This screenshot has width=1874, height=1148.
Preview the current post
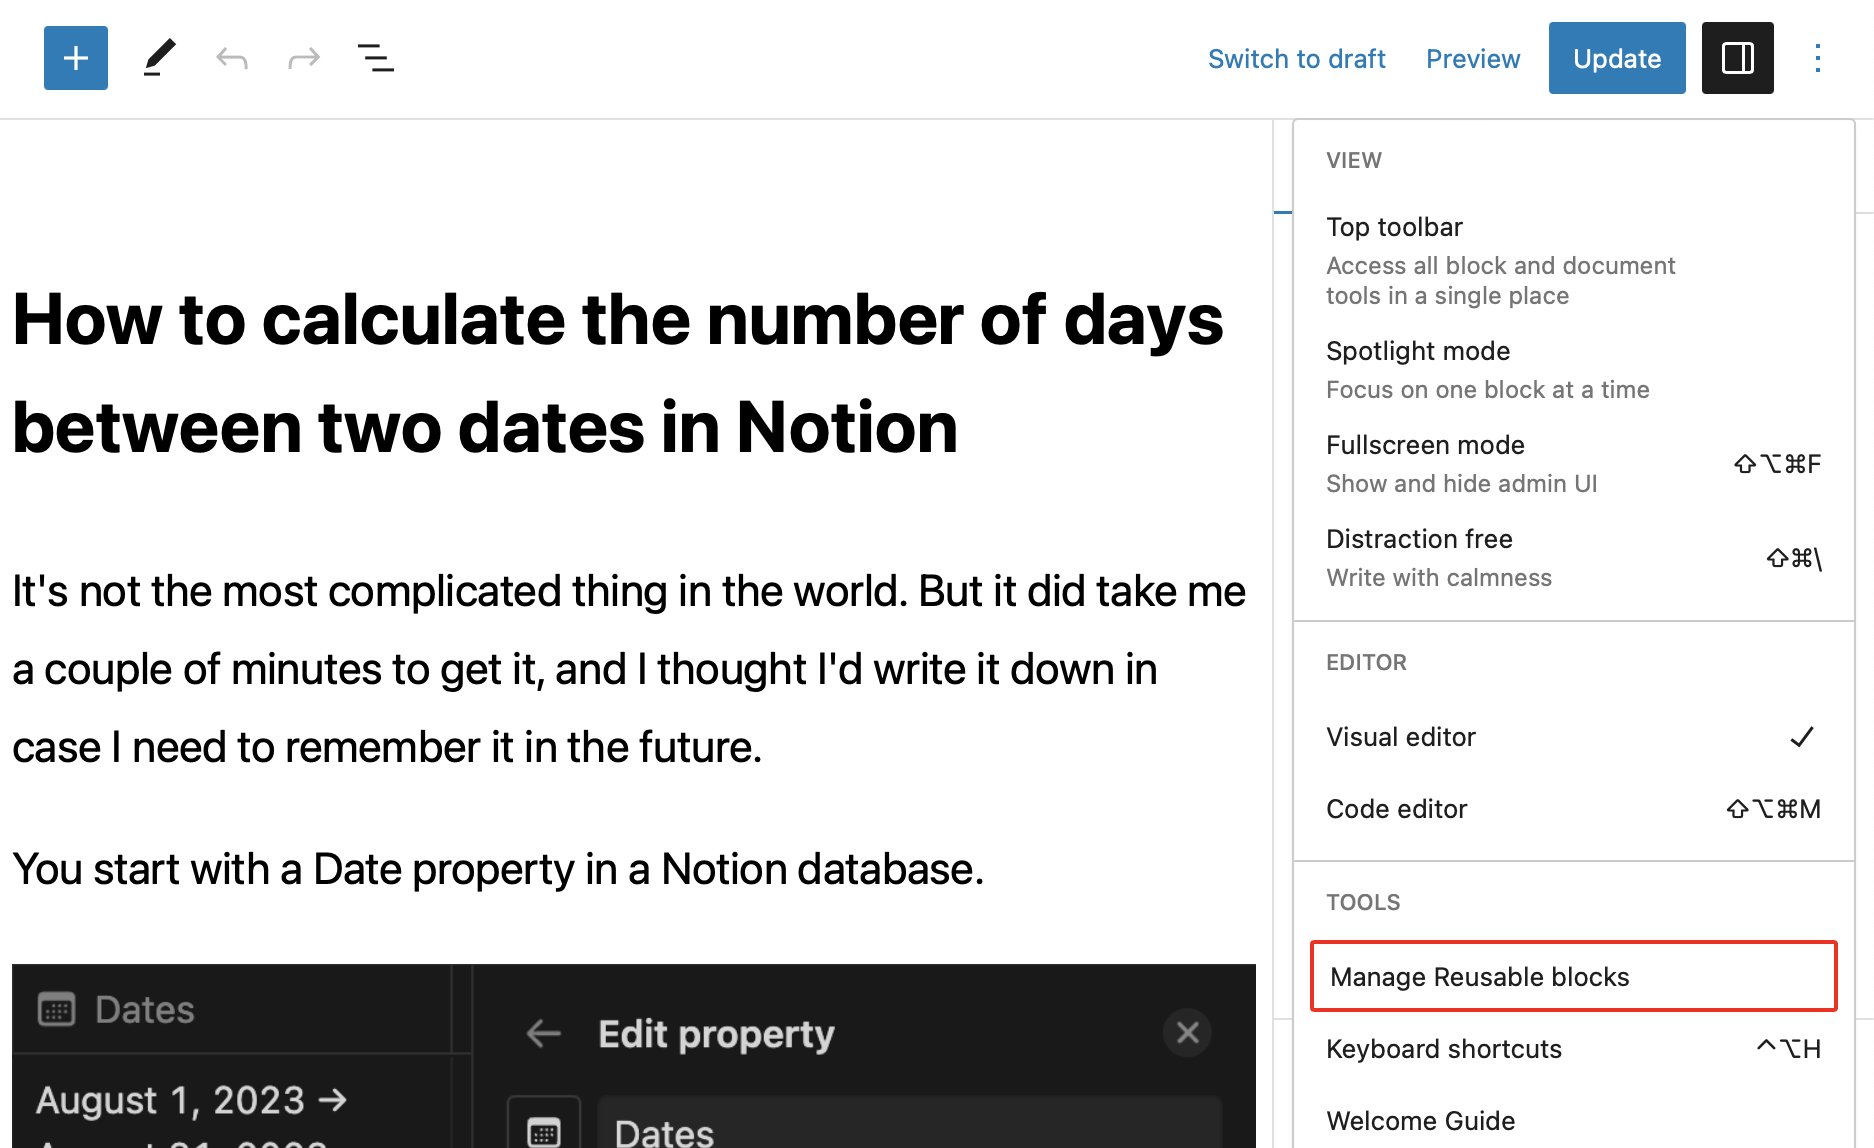[x=1472, y=59]
